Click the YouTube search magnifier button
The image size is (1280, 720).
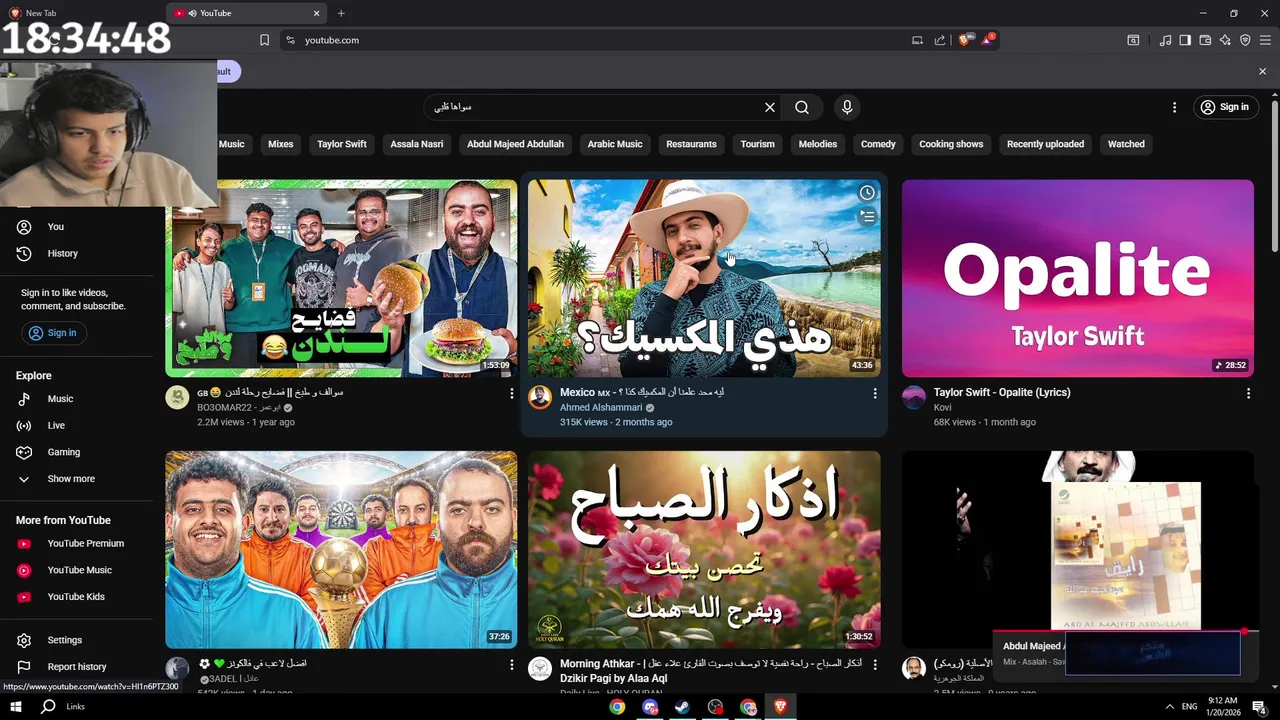point(802,107)
